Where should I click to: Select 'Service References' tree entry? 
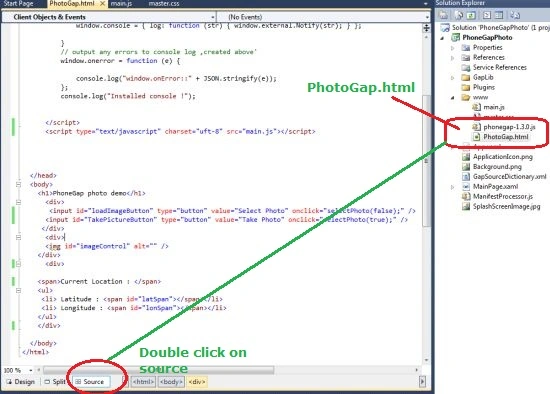(499, 67)
